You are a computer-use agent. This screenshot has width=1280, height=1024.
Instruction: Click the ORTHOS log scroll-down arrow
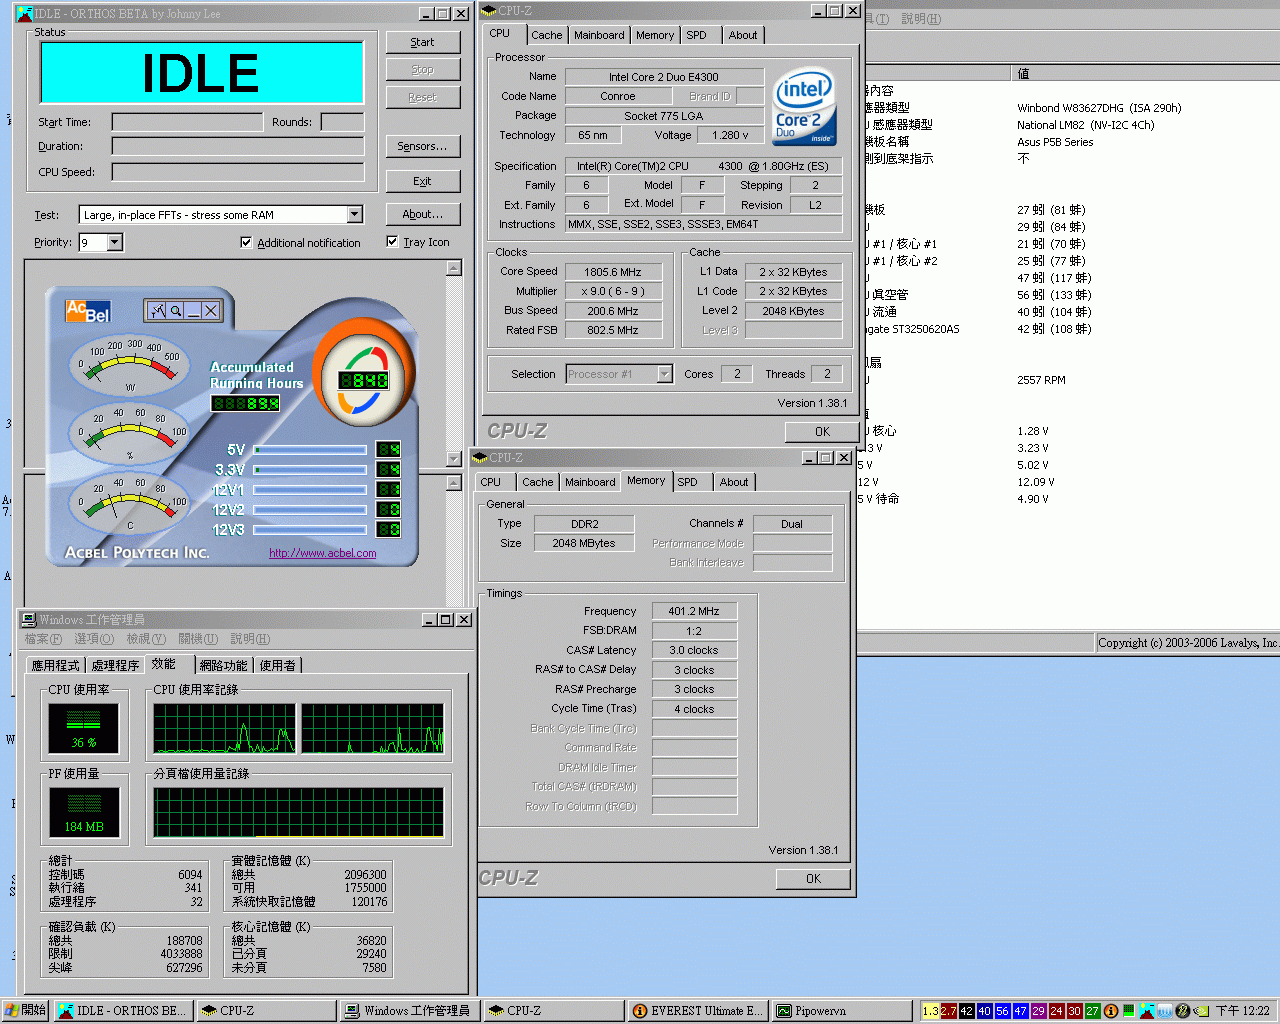tap(454, 459)
